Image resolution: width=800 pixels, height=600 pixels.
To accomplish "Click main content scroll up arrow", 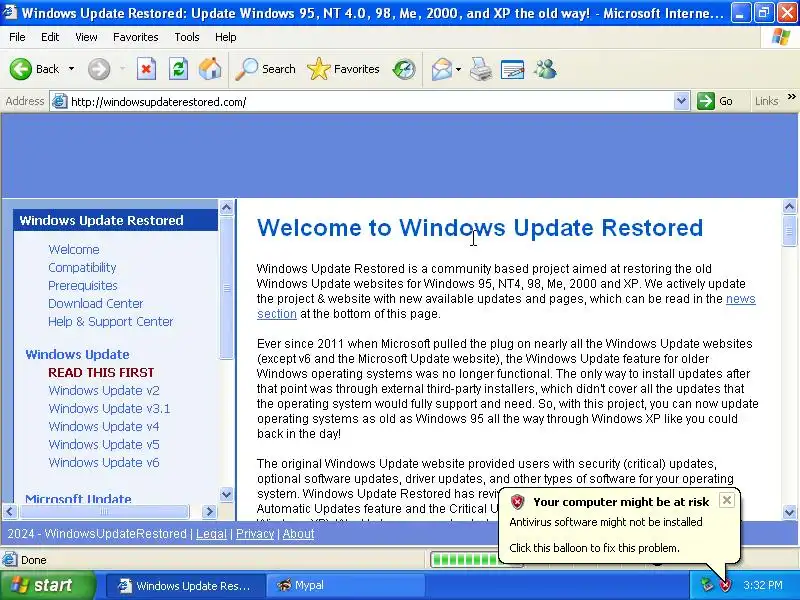I will click(789, 207).
